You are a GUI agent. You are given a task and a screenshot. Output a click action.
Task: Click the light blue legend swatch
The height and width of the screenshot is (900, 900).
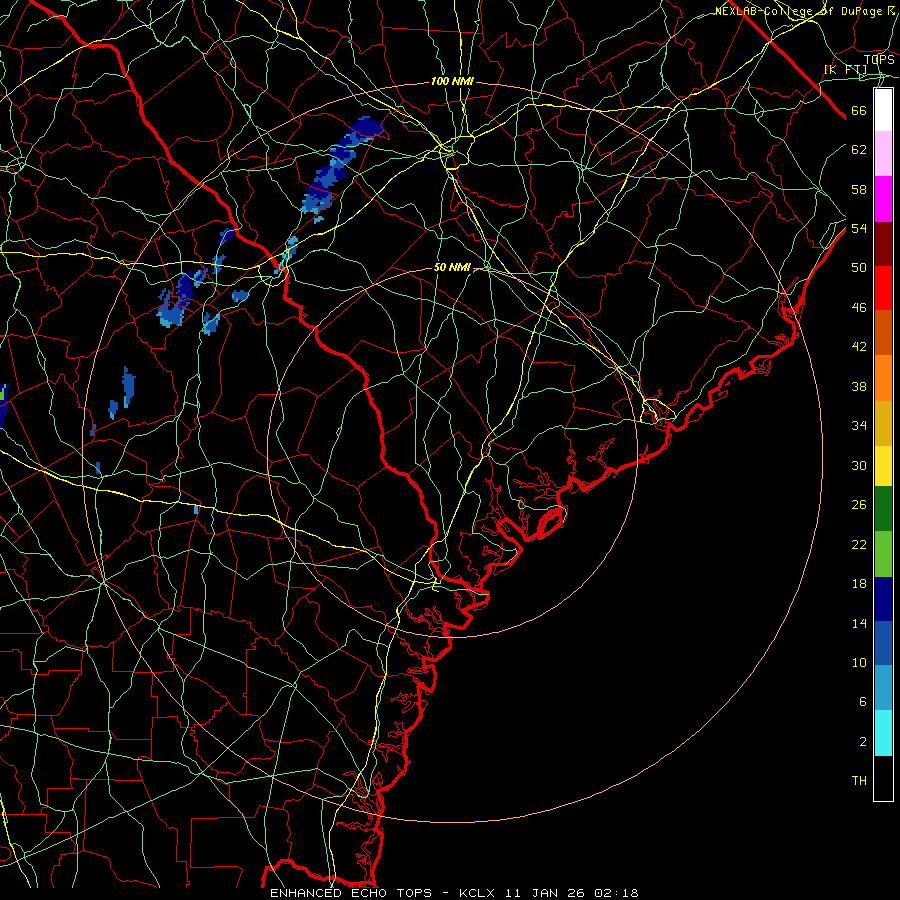(x=883, y=687)
